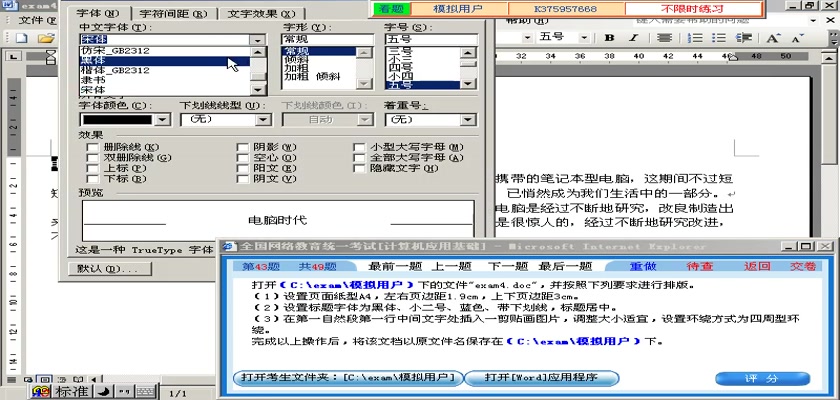This screenshot has width=840, height=400.
Task: Tick the 下标 subscript checkbox
Action: tap(93, 179)
